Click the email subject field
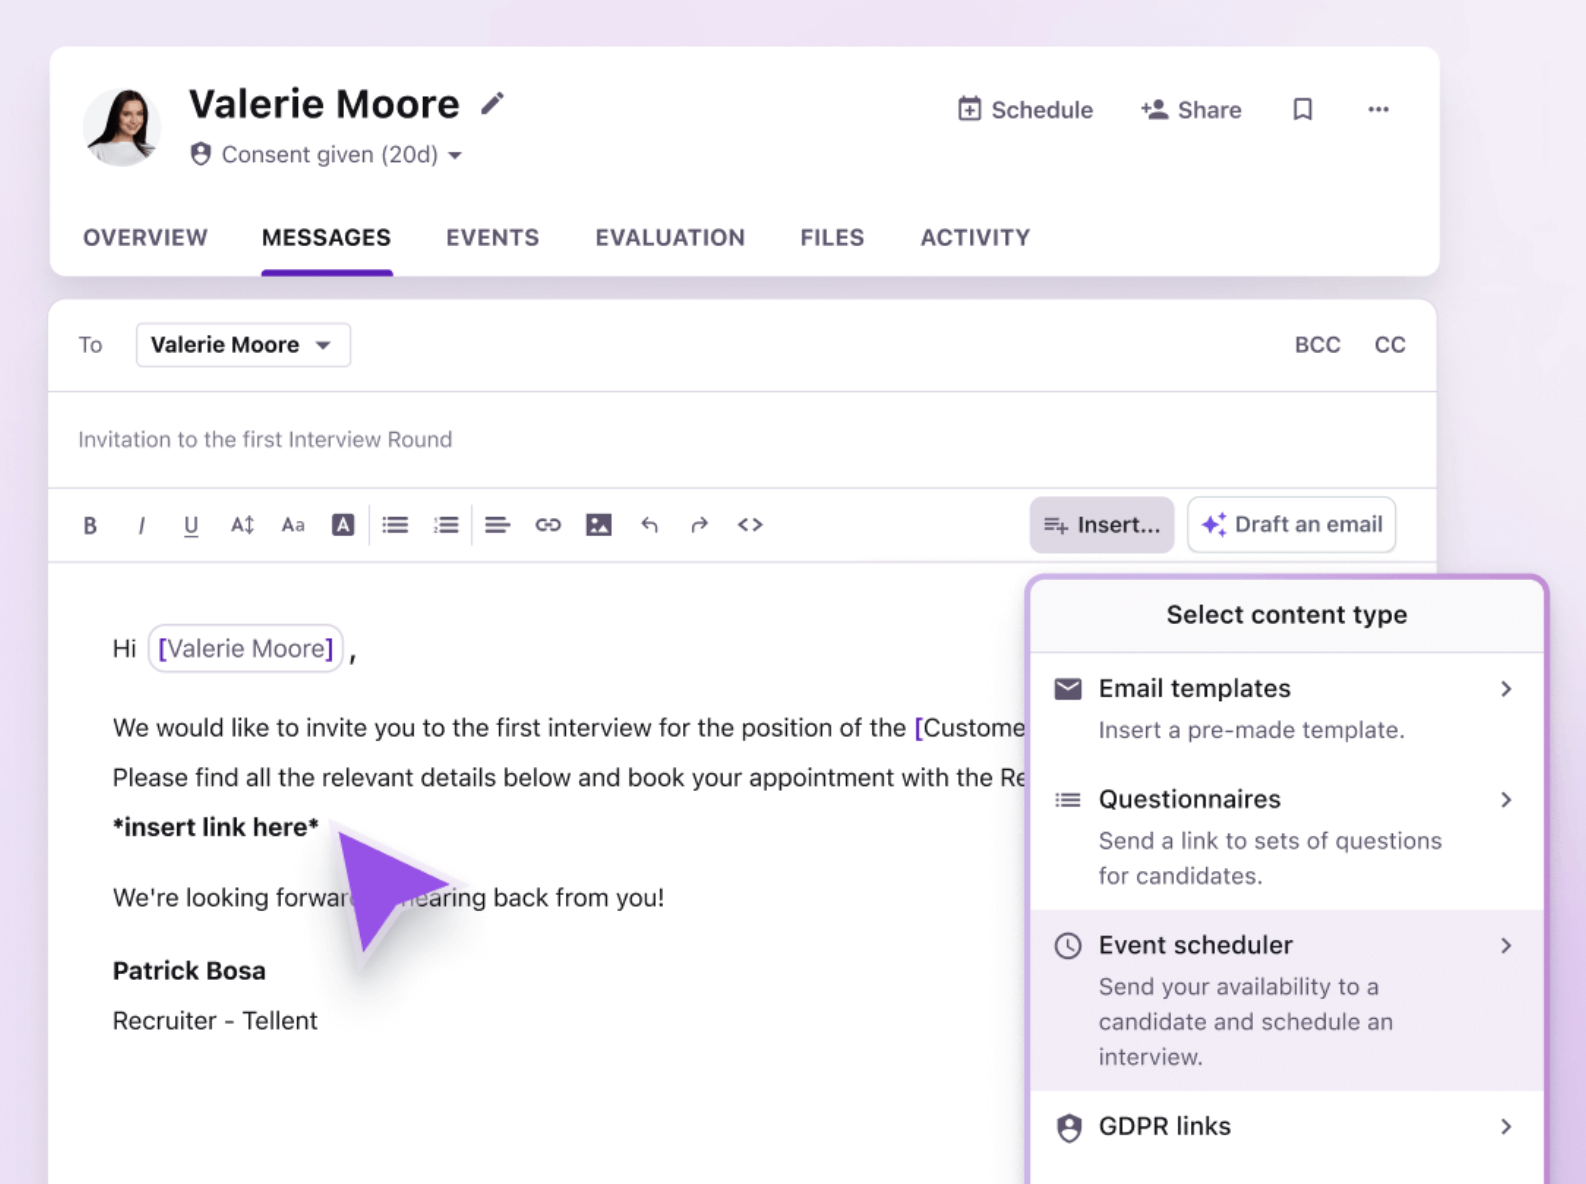Screen dimensions: 1586x1184 [600, 440]
